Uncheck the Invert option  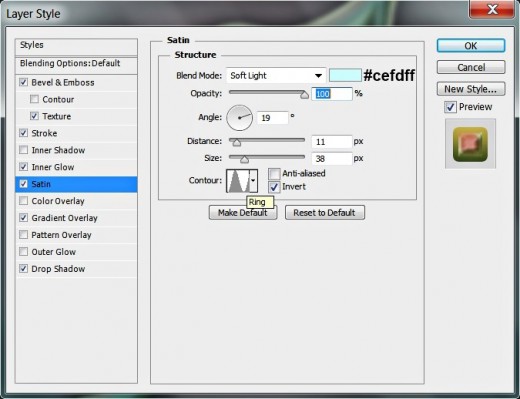point(274,187)
